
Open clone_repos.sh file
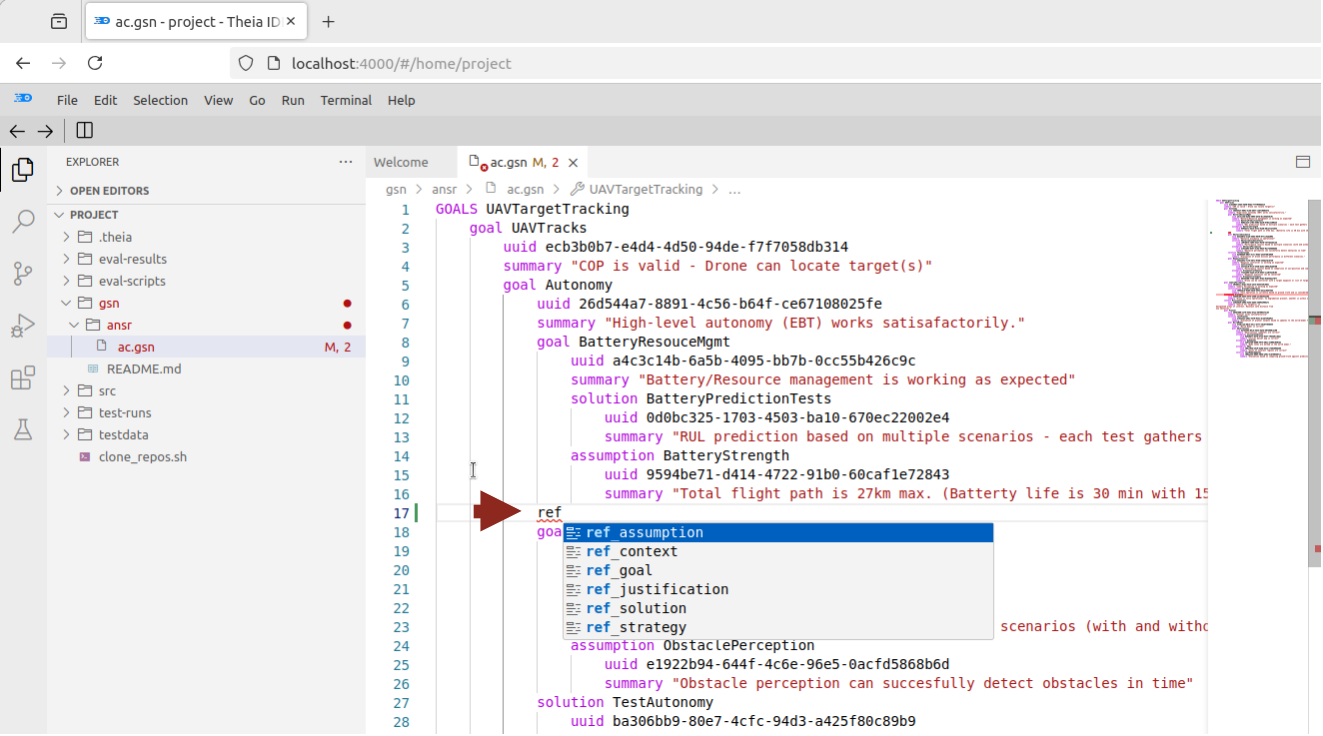tap(142, 457)
